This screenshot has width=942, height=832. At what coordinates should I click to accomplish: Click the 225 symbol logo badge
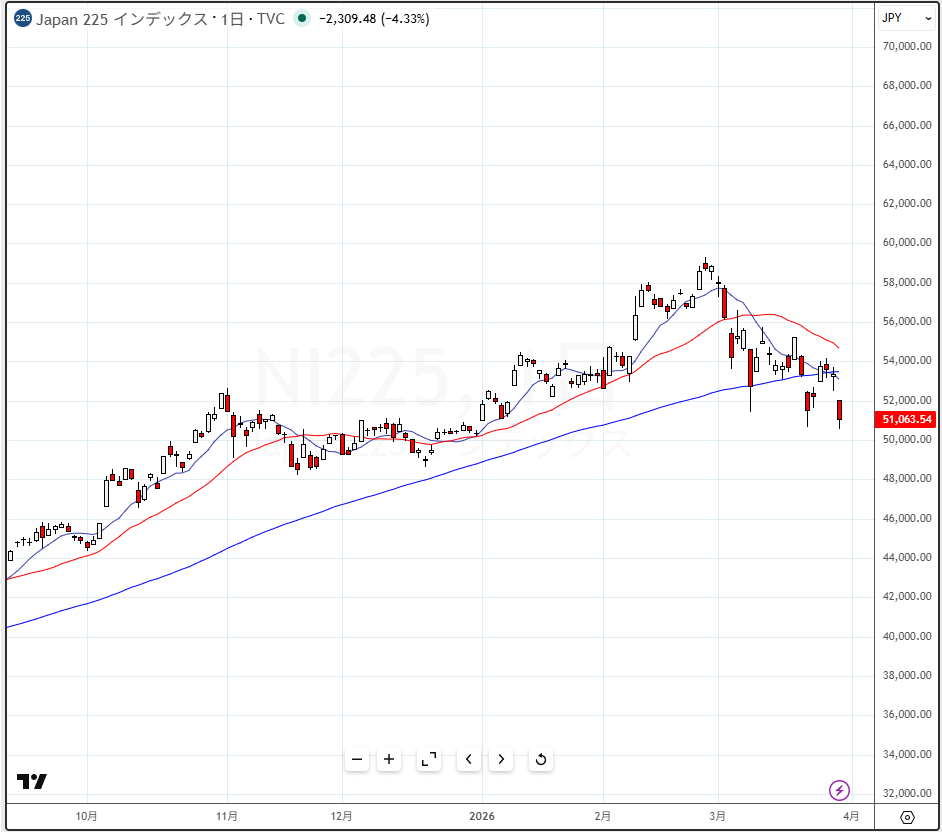[x=23, y=19]
